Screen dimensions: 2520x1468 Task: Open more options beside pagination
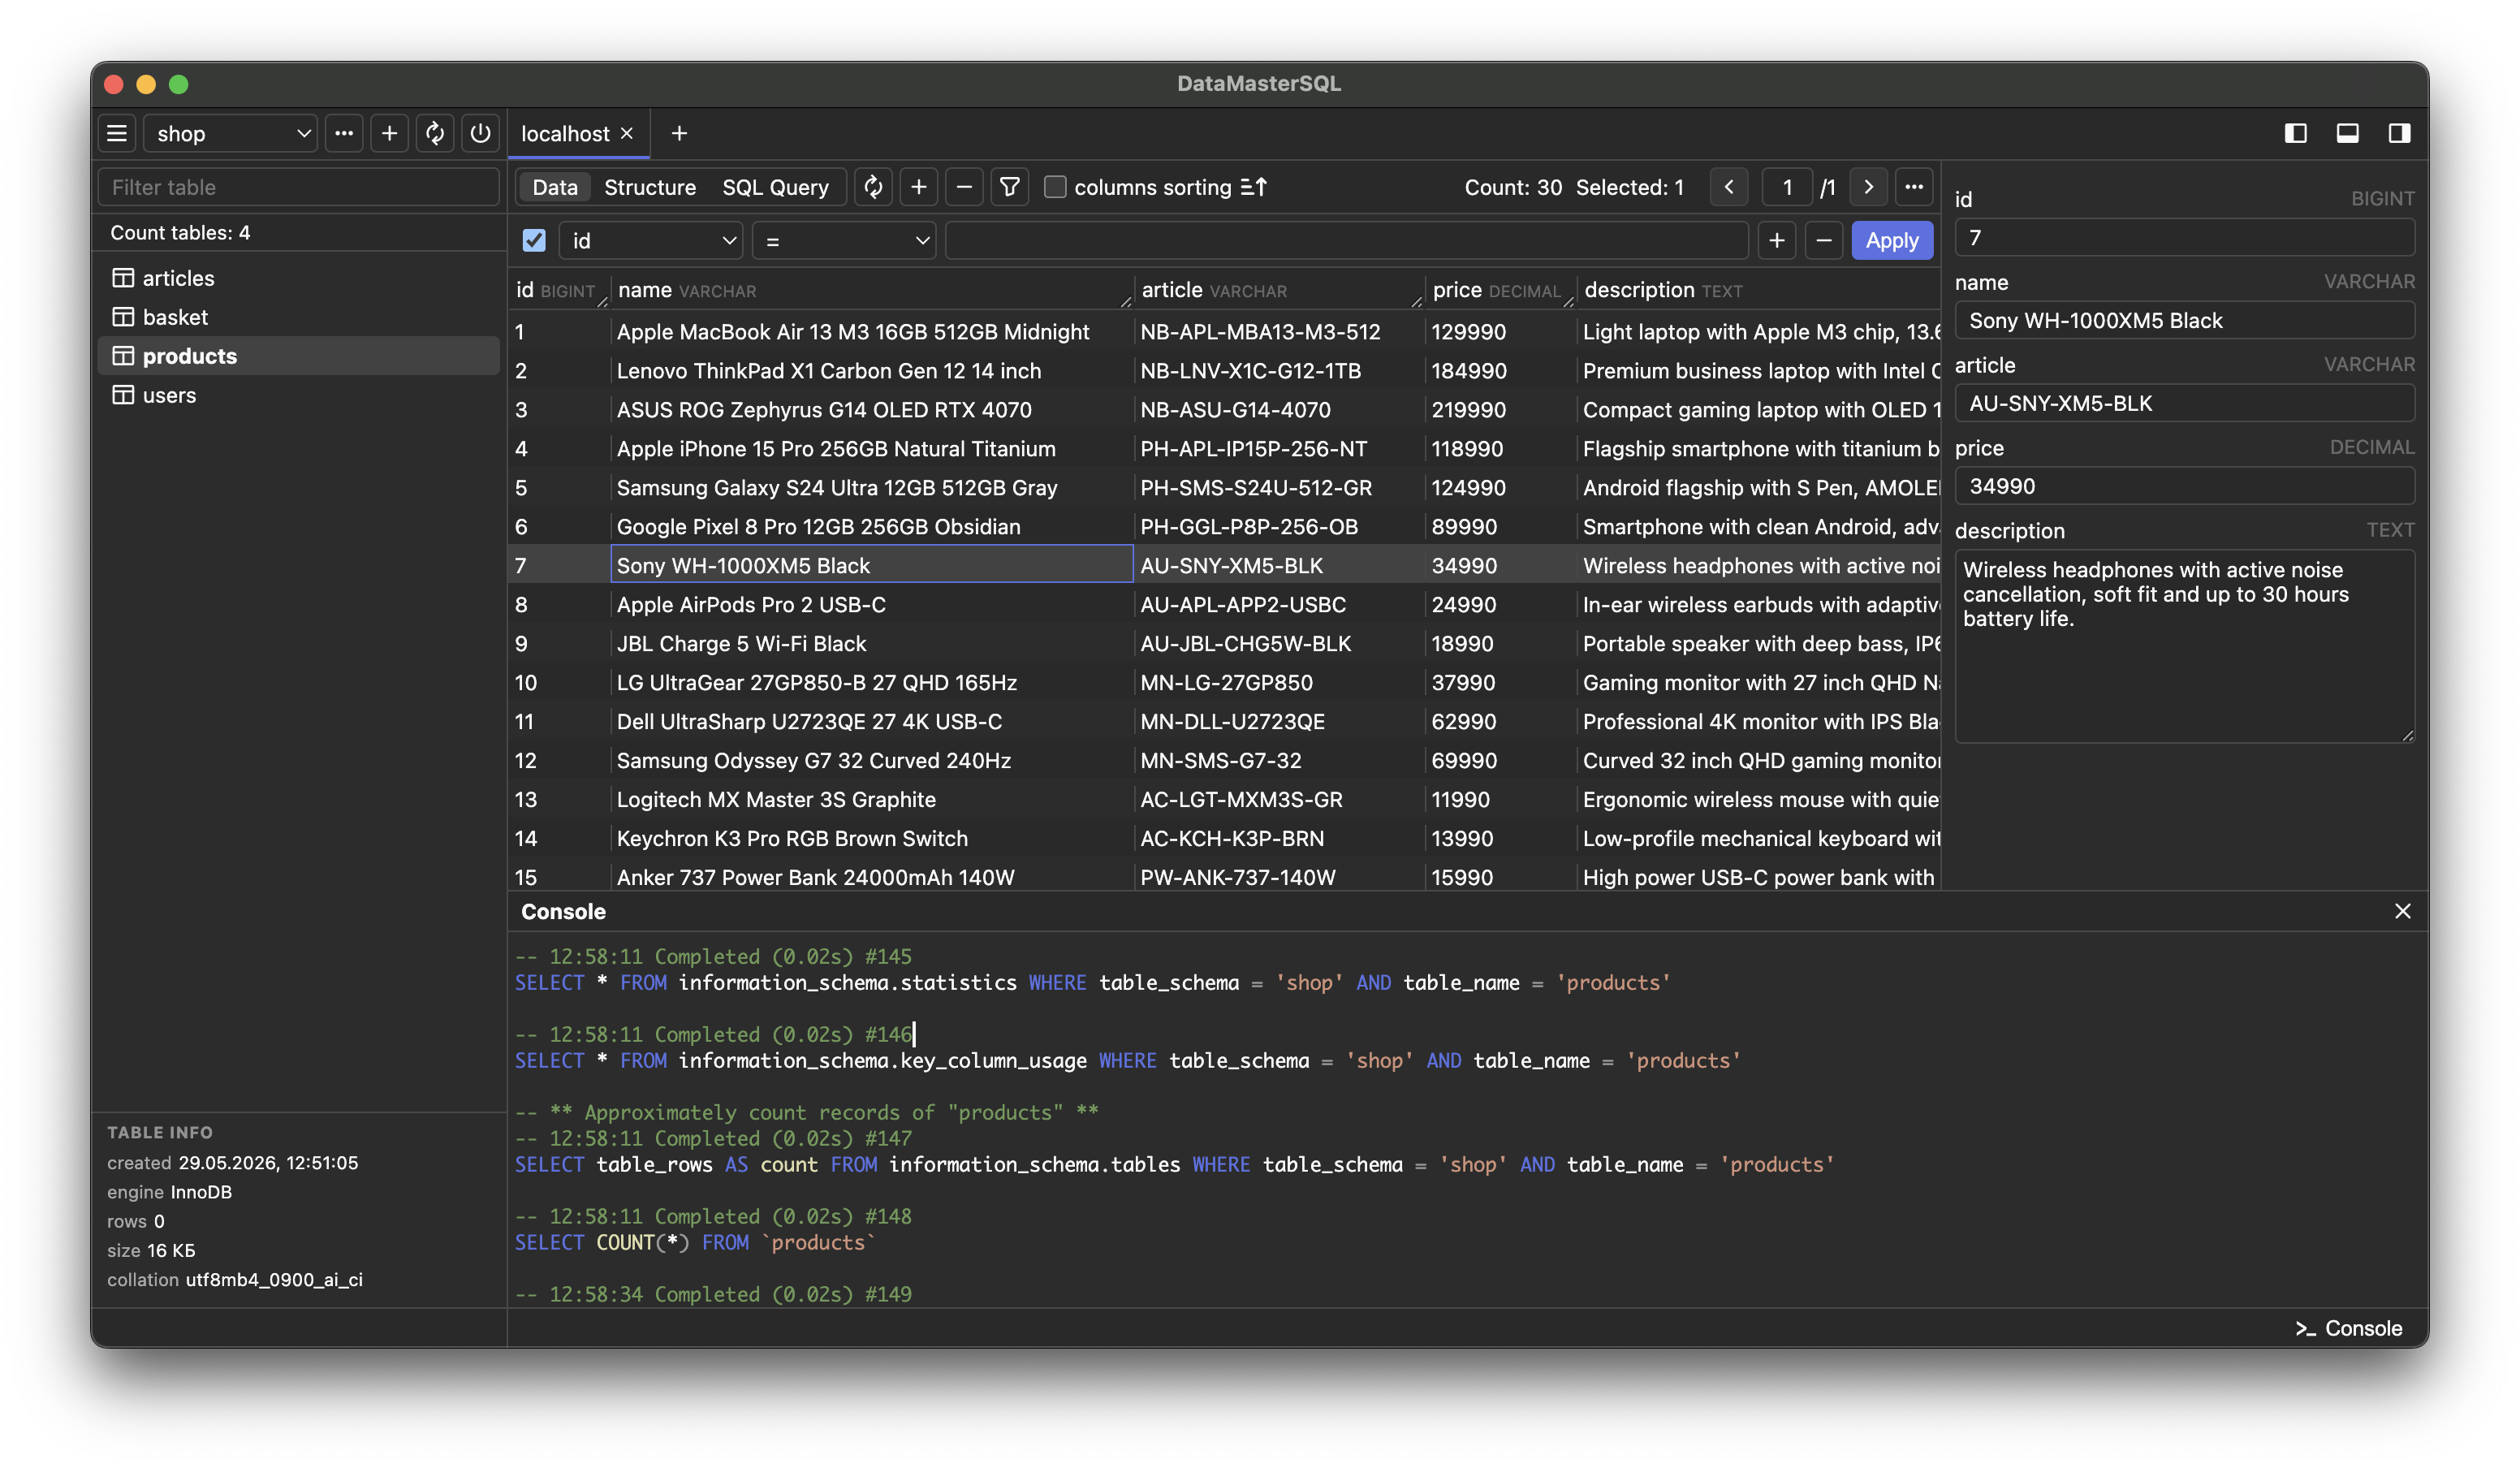pyautogui.click(x=1914, y=187)
